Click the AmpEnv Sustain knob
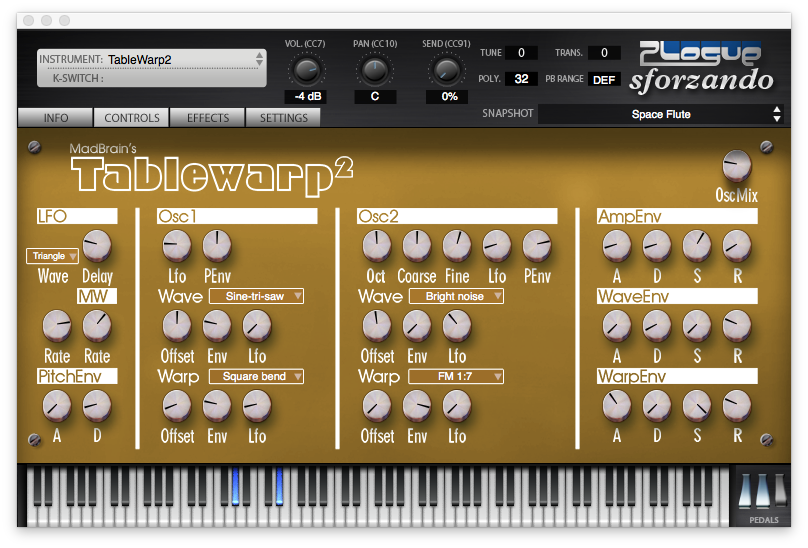This screenshot has width=808, height=548. 696,245
